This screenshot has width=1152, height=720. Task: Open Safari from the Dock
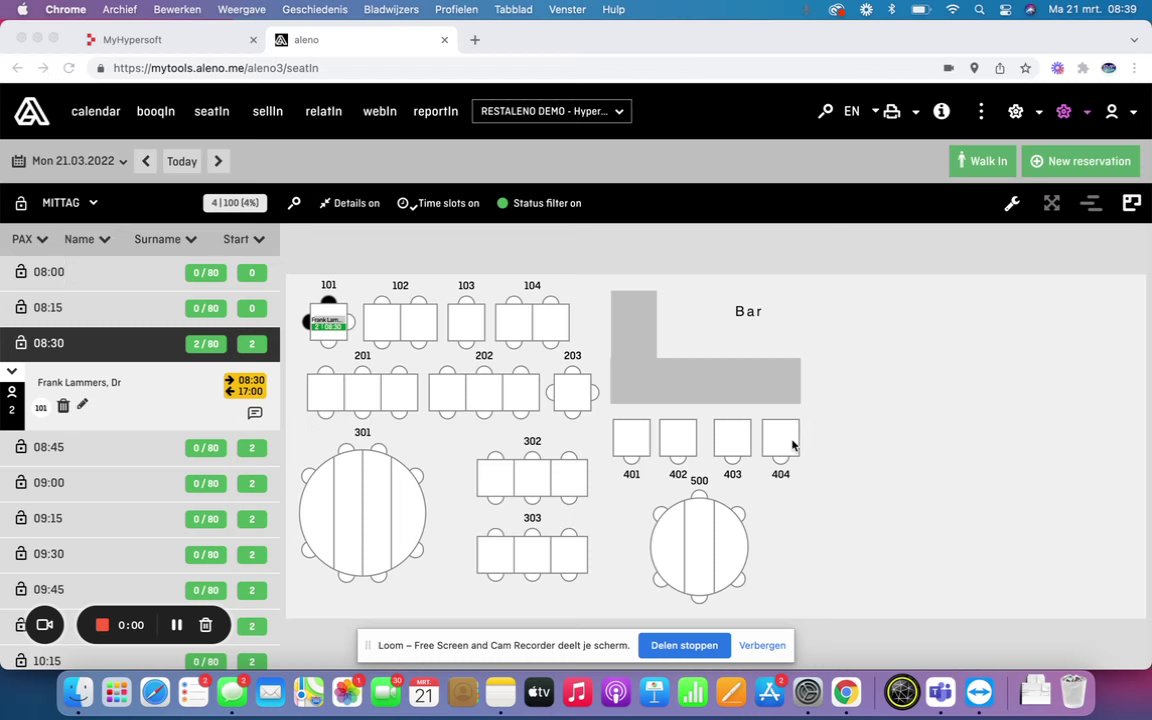point(155,692)
